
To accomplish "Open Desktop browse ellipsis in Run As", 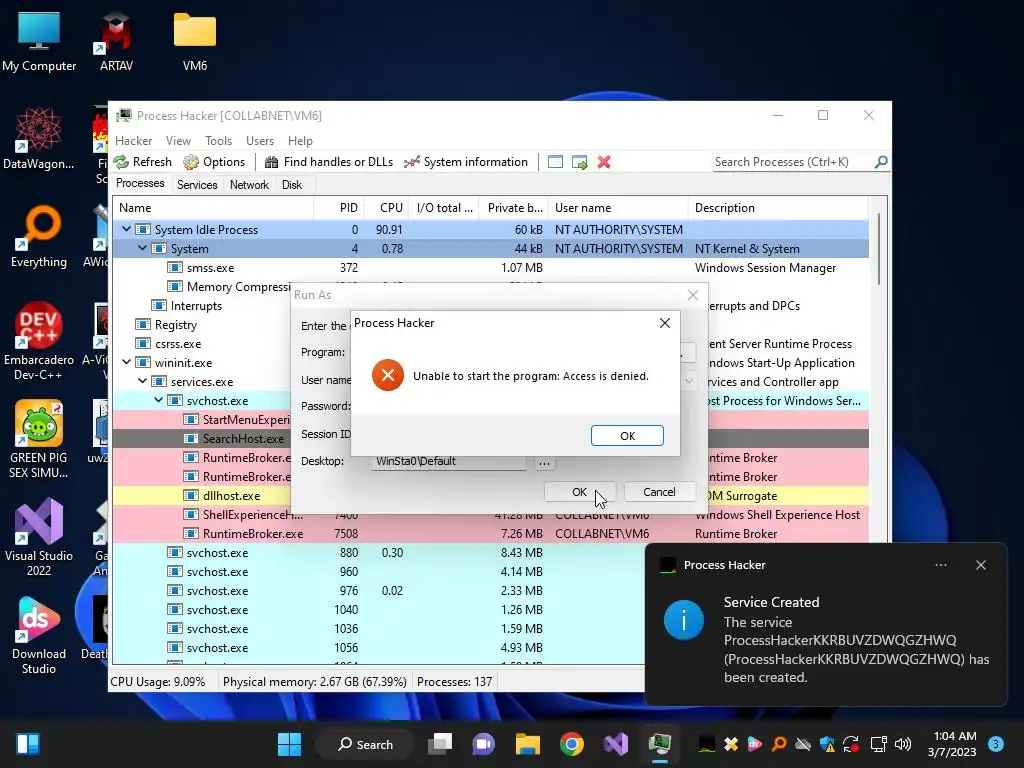I will point(544,462).
